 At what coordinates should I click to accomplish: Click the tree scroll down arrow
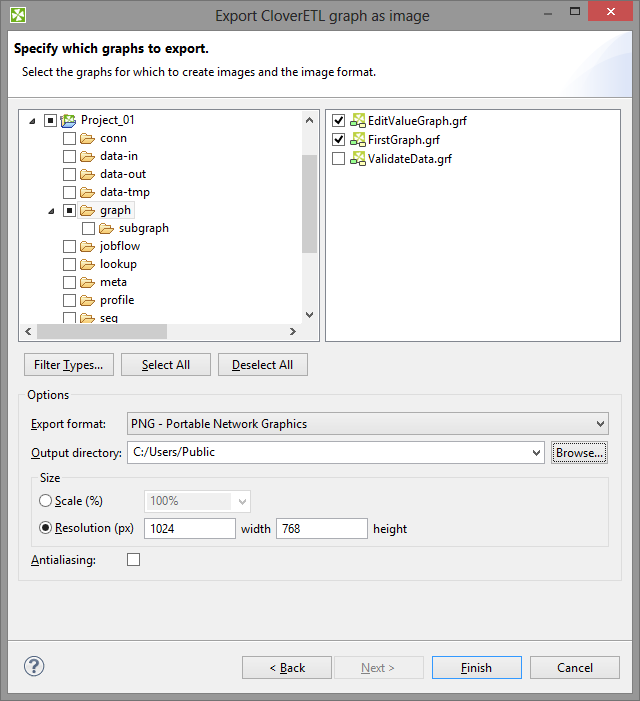click(x=309, y=315)
